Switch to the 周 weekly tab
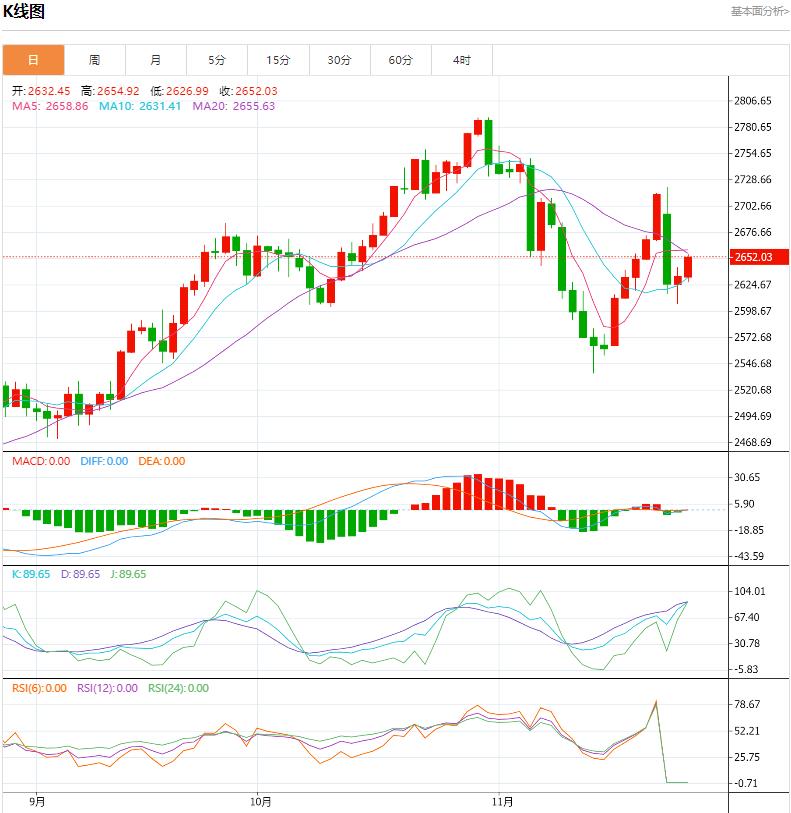The image size is (791, 813). pos(94,60)
